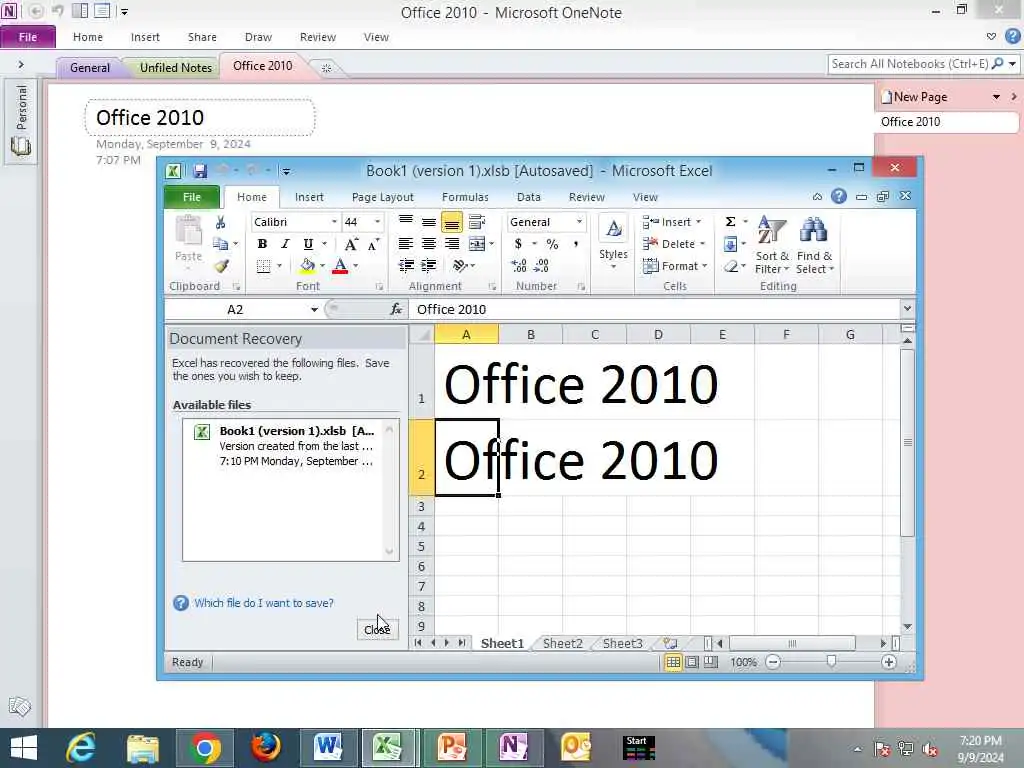Screen dimensions: 1024x768
Task: Open the font size 44 dropdown
Action: [x=377, y=222]
